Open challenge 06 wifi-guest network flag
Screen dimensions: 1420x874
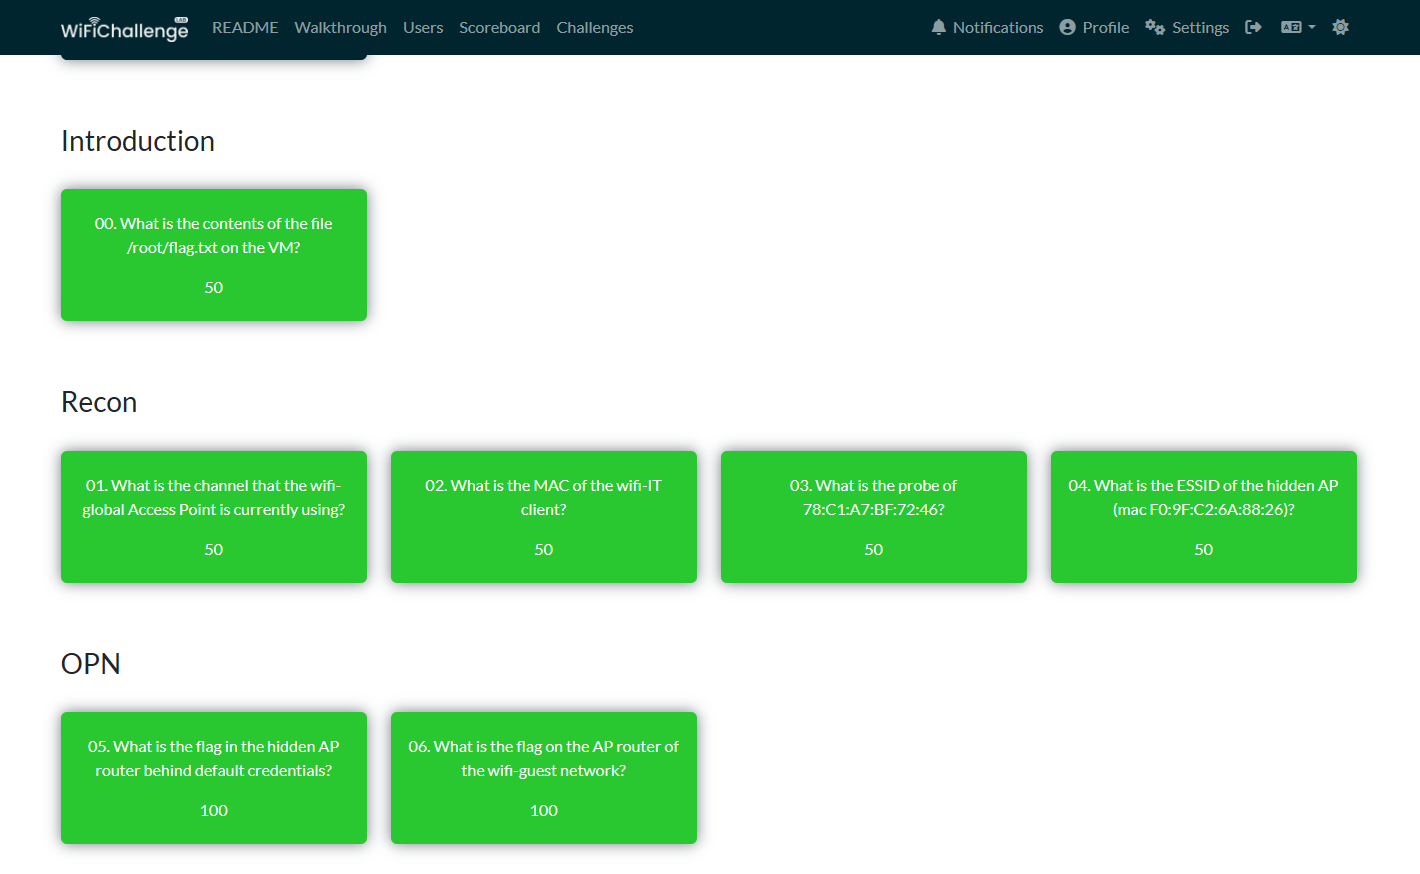pos(544,778)
